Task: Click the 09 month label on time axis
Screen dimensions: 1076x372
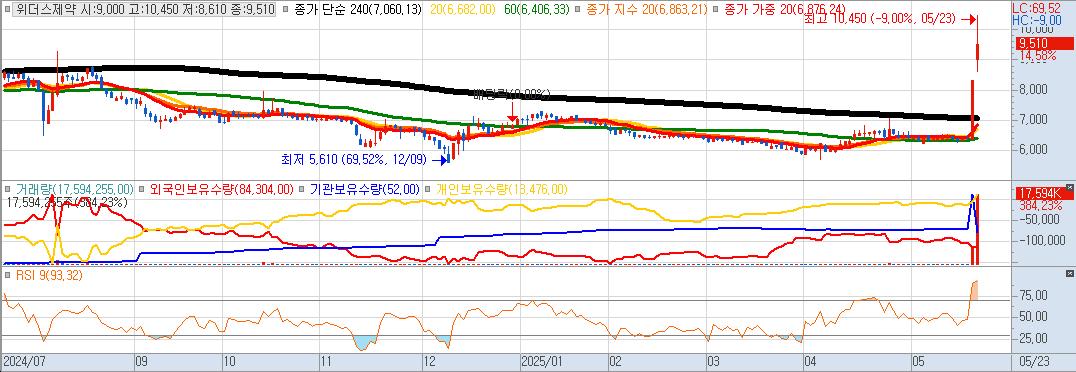Action: tap(141, 362)
